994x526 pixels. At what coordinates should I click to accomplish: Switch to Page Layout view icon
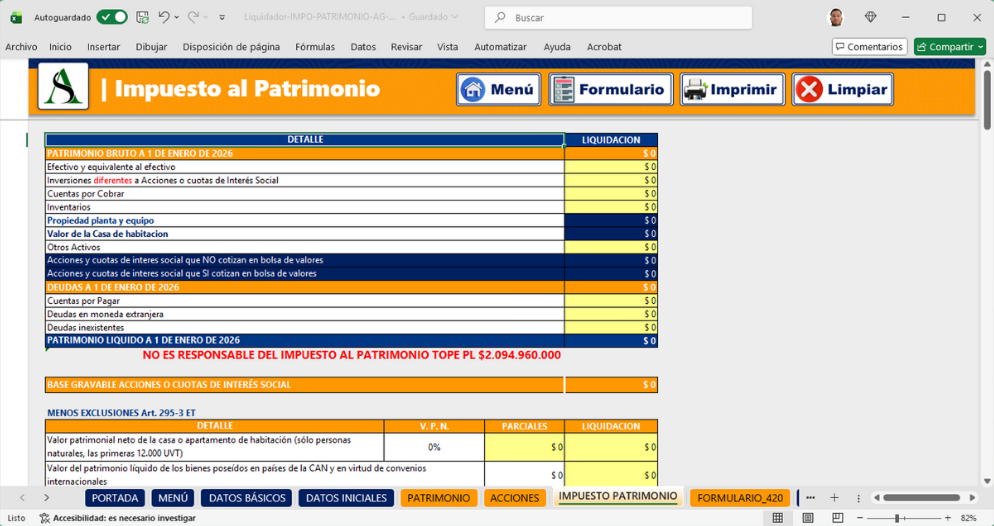coord(808,518)
